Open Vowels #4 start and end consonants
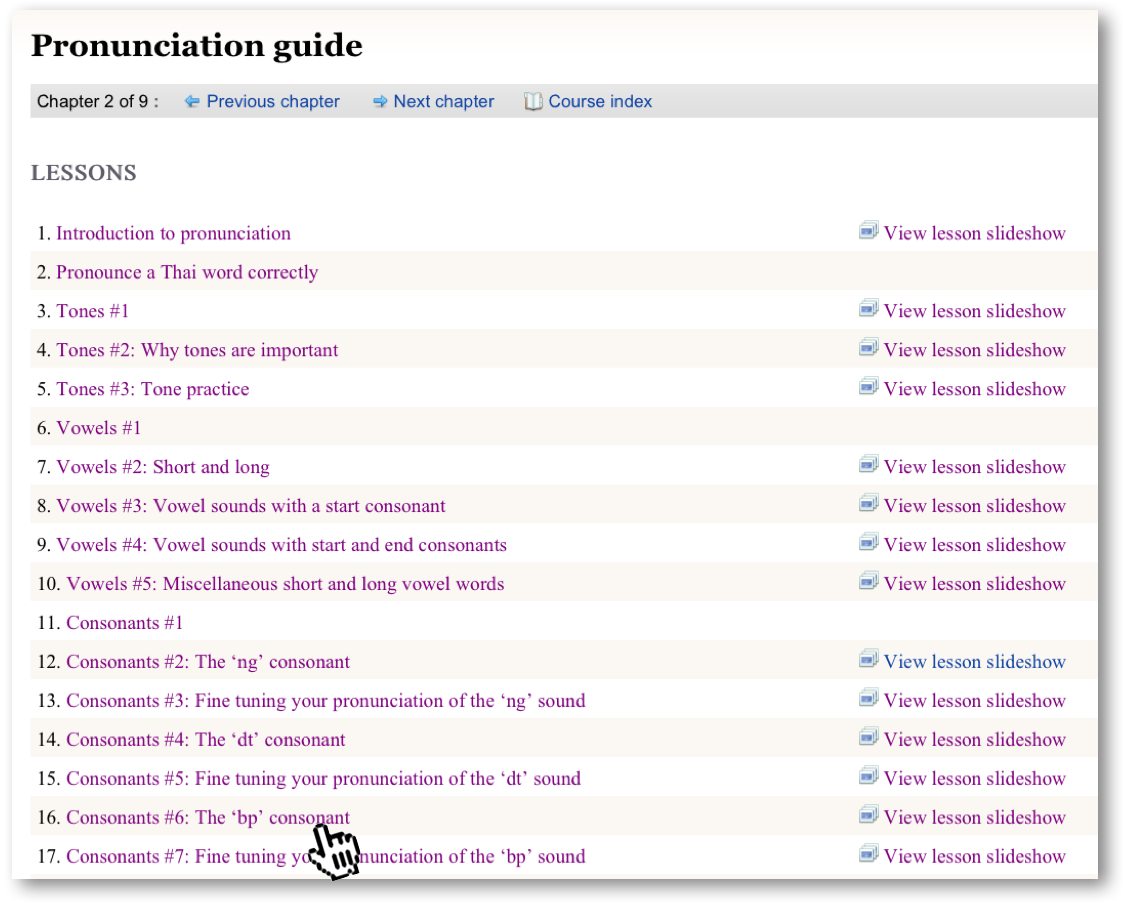This screenshot has height=904, width=1123. pos(281,545)
